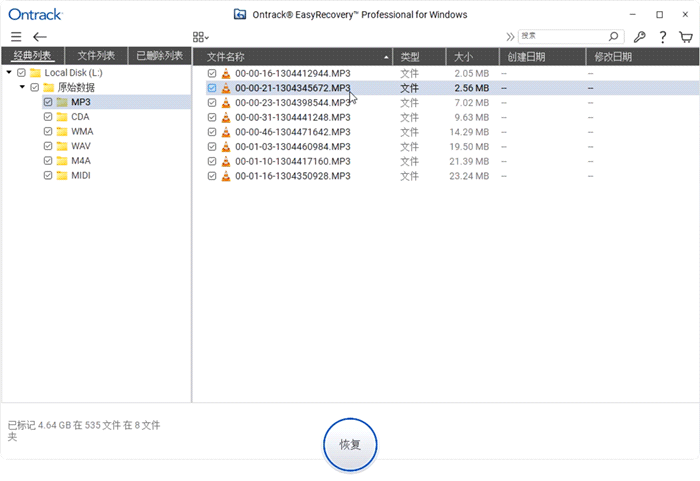This screenshot has width=700, height=481.
Task: Sort by 文件名称 column header
Action: click(292, 57)
